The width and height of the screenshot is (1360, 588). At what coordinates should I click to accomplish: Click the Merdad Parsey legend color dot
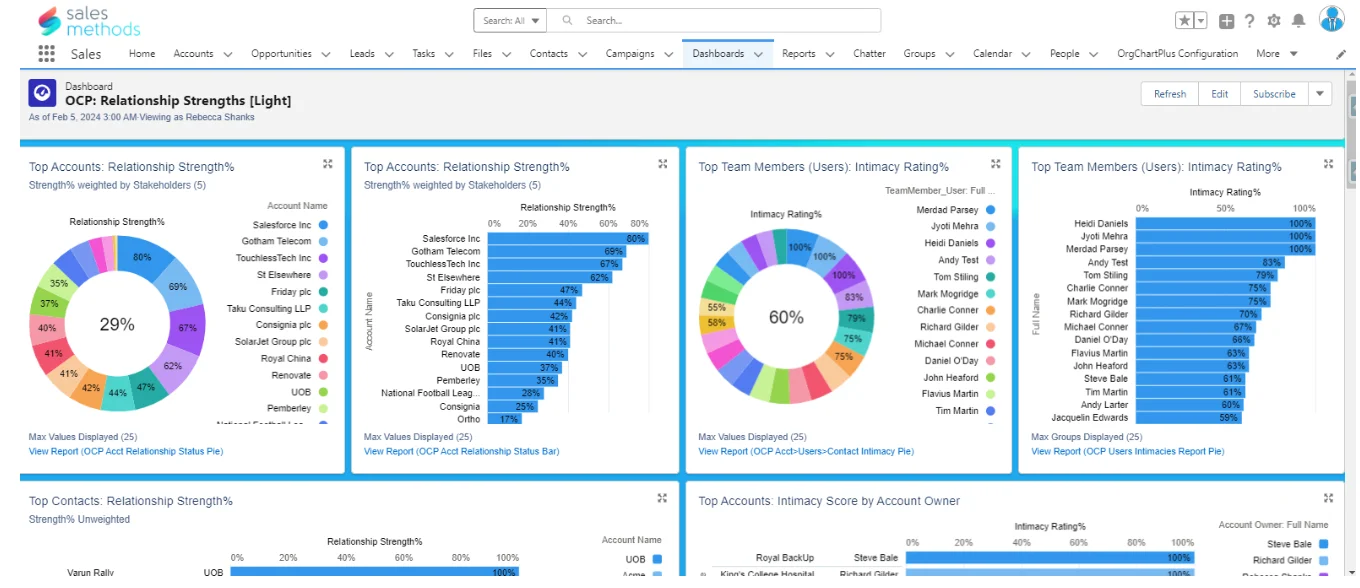pyautogui.click(x=990, y=210)
